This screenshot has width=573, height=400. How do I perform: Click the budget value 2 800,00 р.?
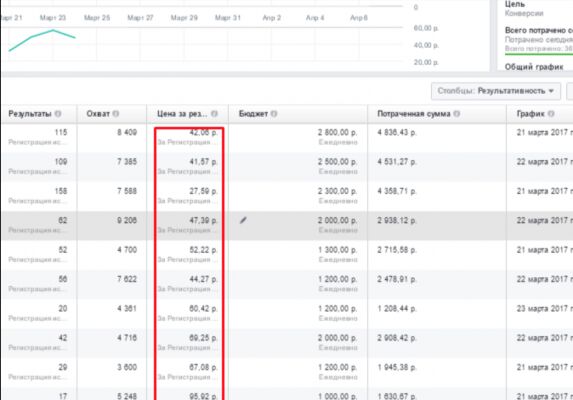coord(337,132)
